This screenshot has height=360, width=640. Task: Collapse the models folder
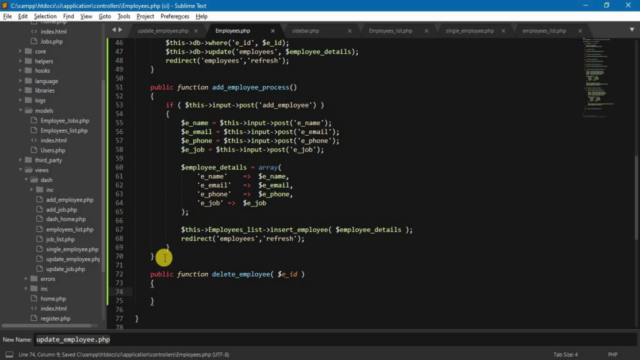coord(20,111)
